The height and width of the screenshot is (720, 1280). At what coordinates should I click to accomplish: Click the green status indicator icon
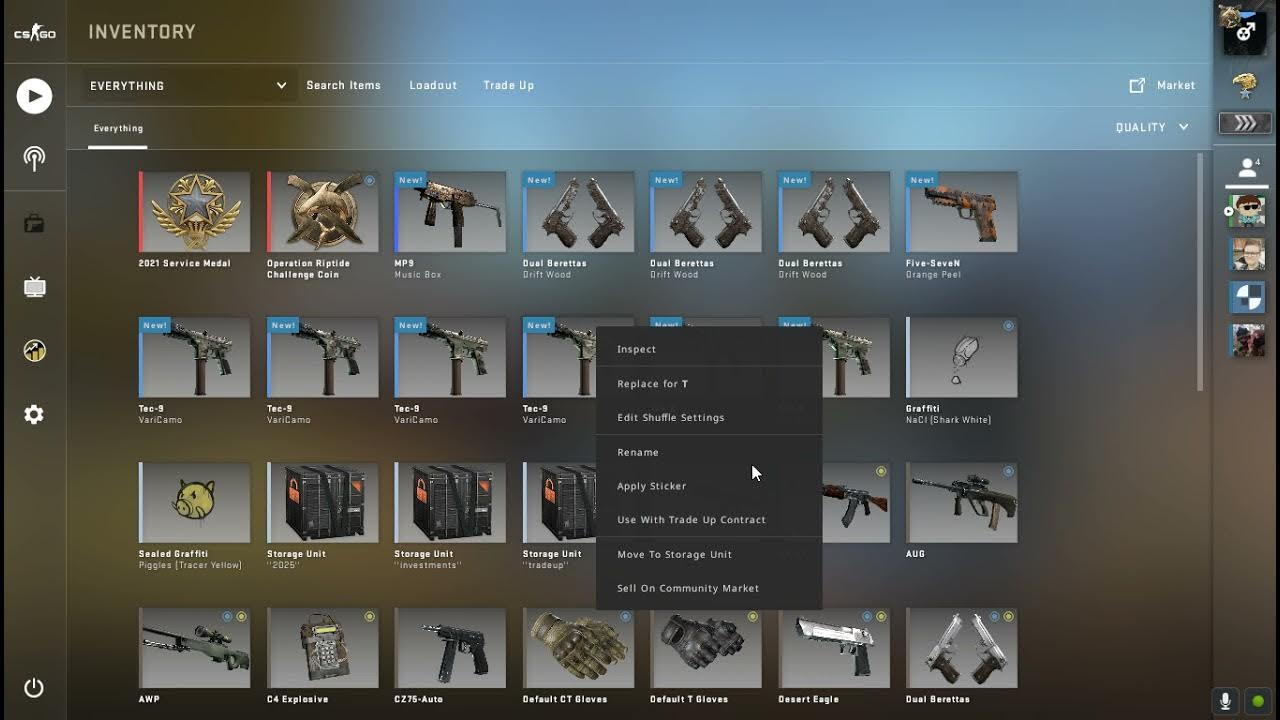(x=1258, y=701)
